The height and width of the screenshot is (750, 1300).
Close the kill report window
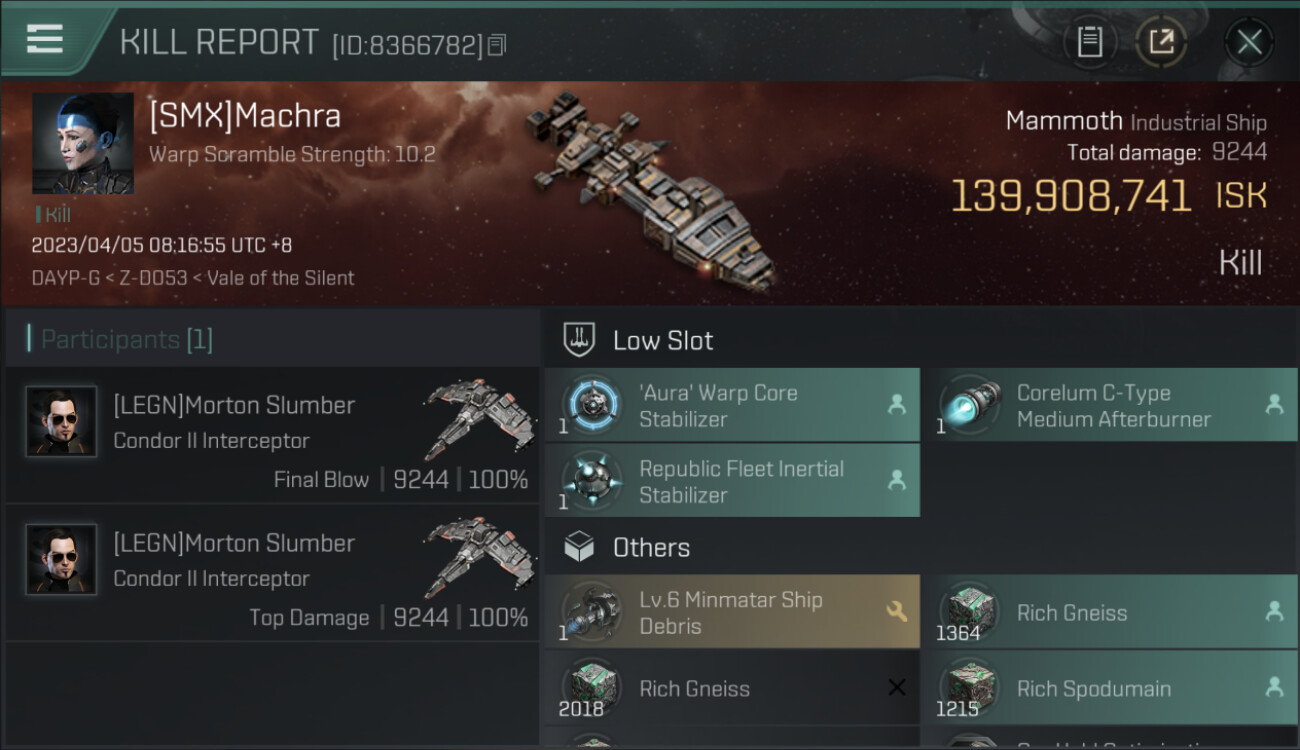tap(1249, 42)
